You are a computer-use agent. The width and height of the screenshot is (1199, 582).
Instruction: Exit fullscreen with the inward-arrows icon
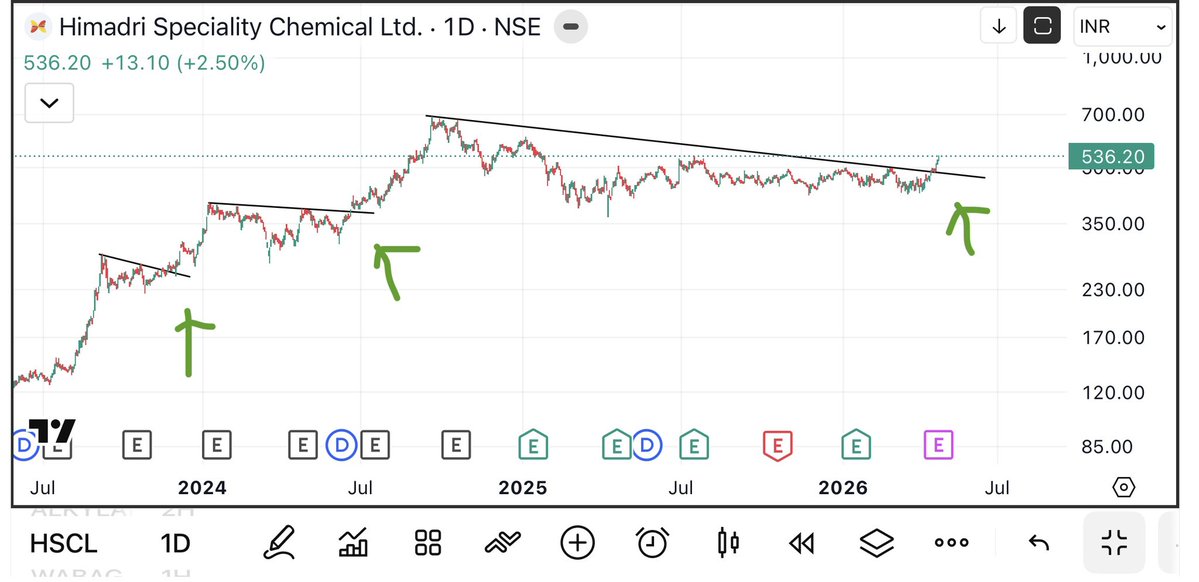[x=1114, y=543]
